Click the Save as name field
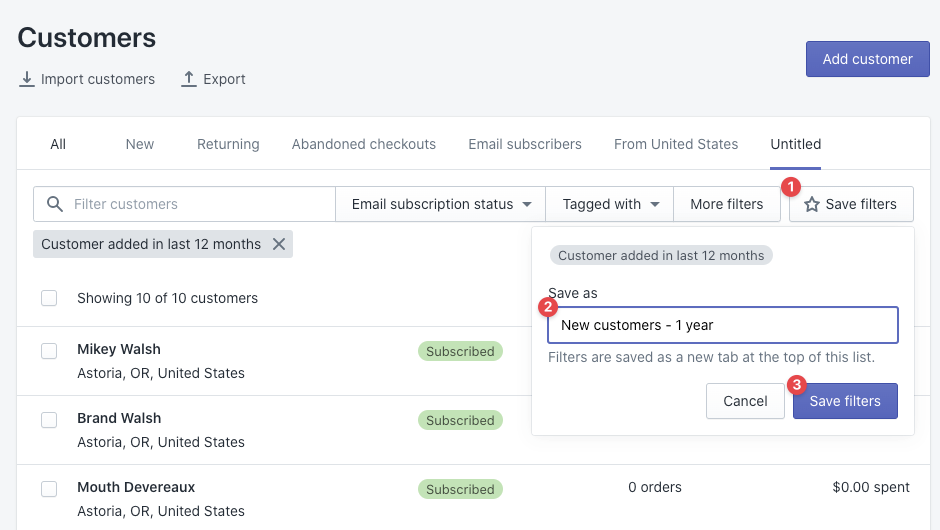Image resolution: width=940 pixels, height=530 pixels. click(723, 325)
